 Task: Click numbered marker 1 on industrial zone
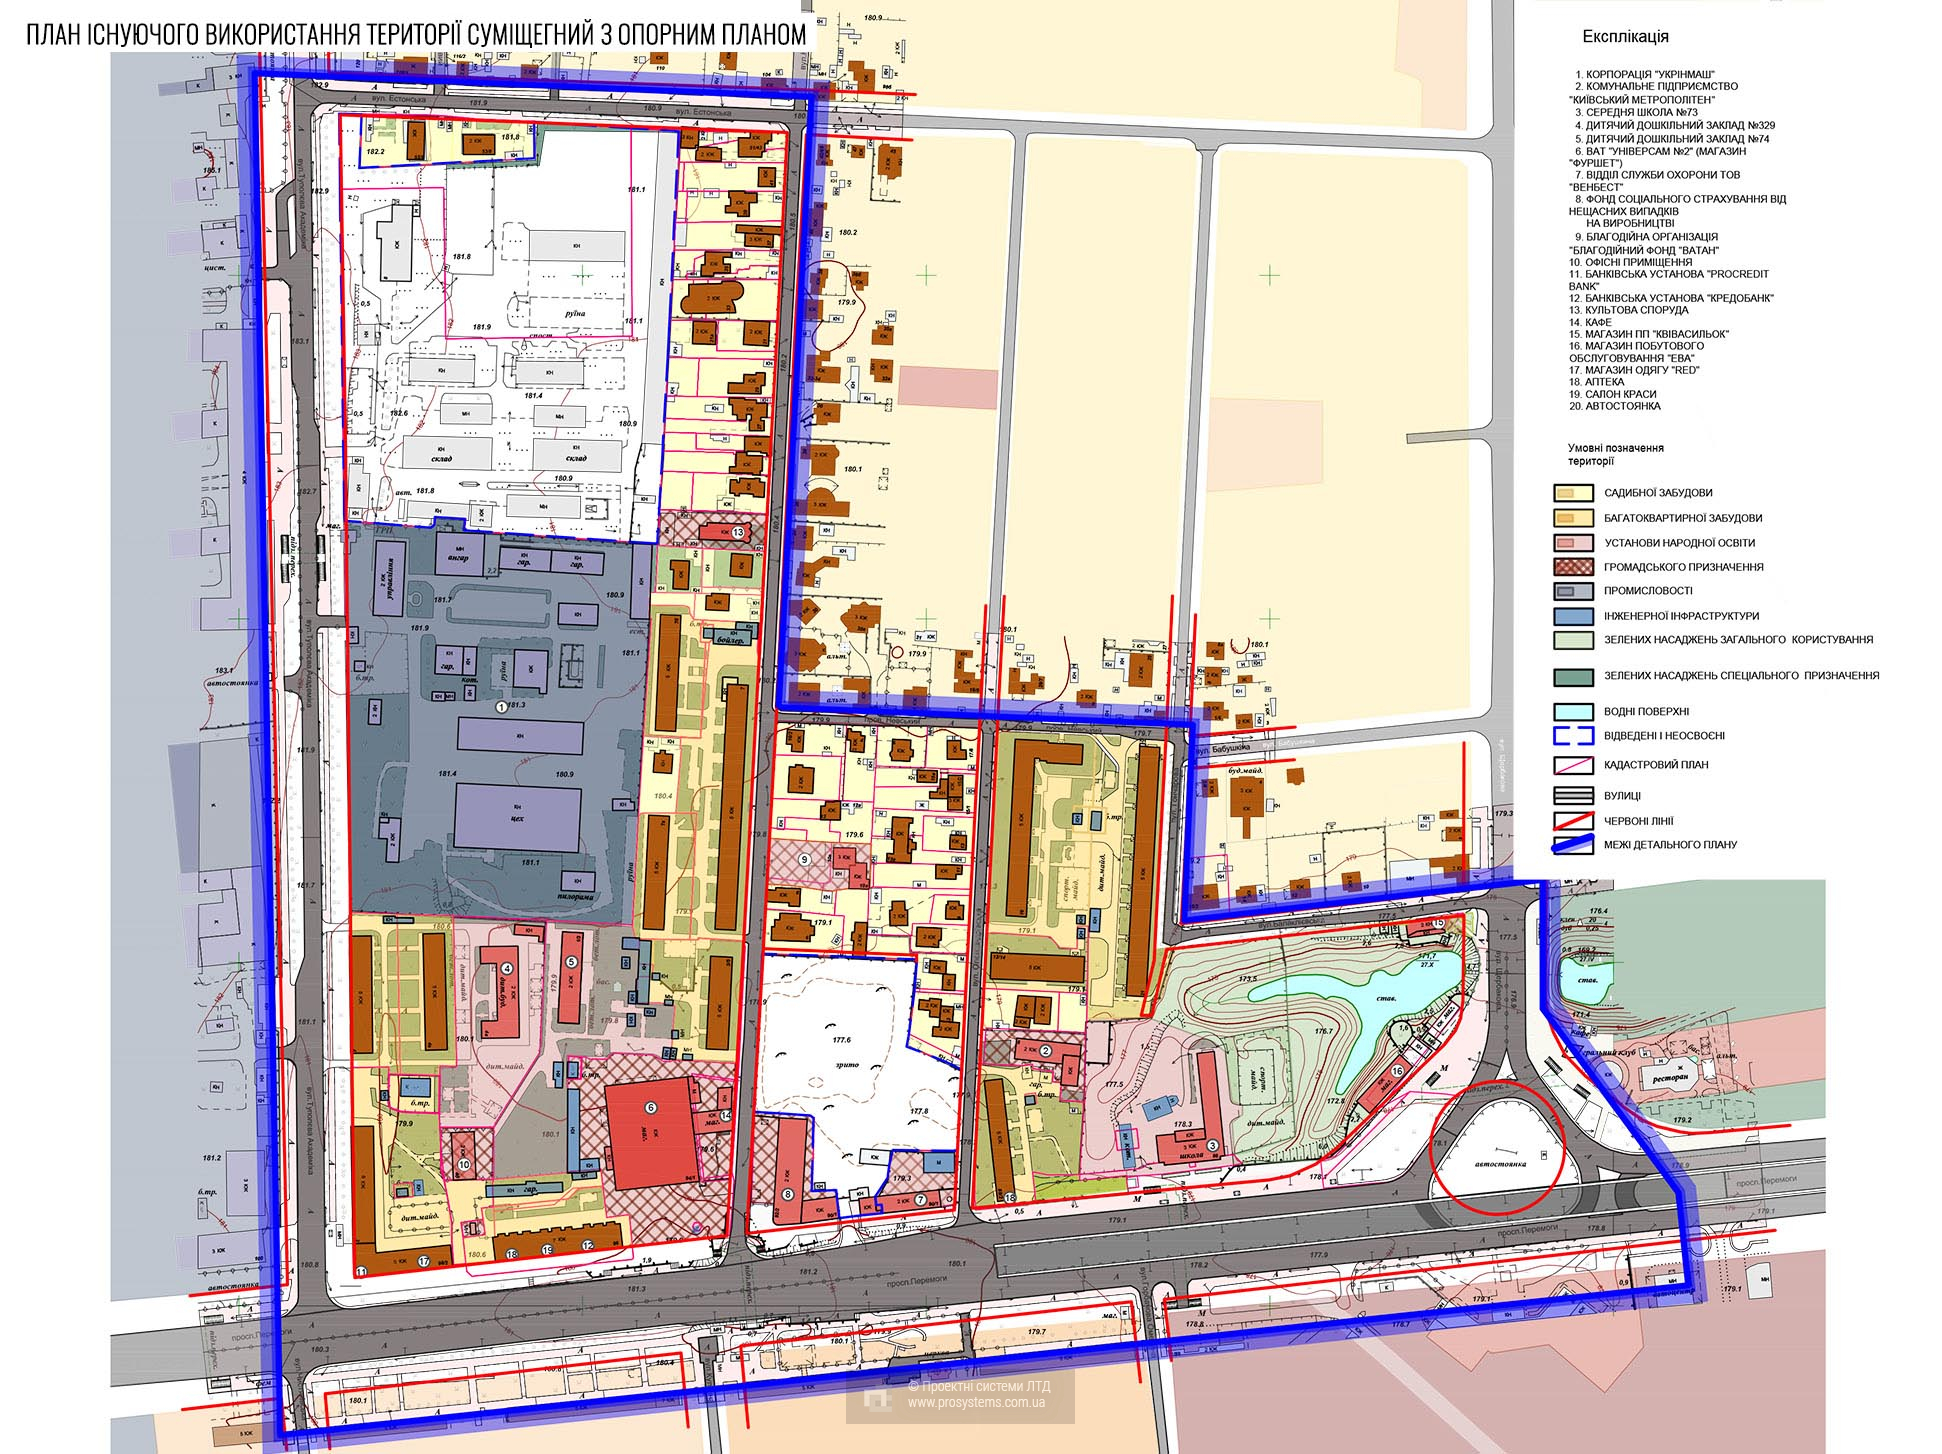(x=502, y=706)
